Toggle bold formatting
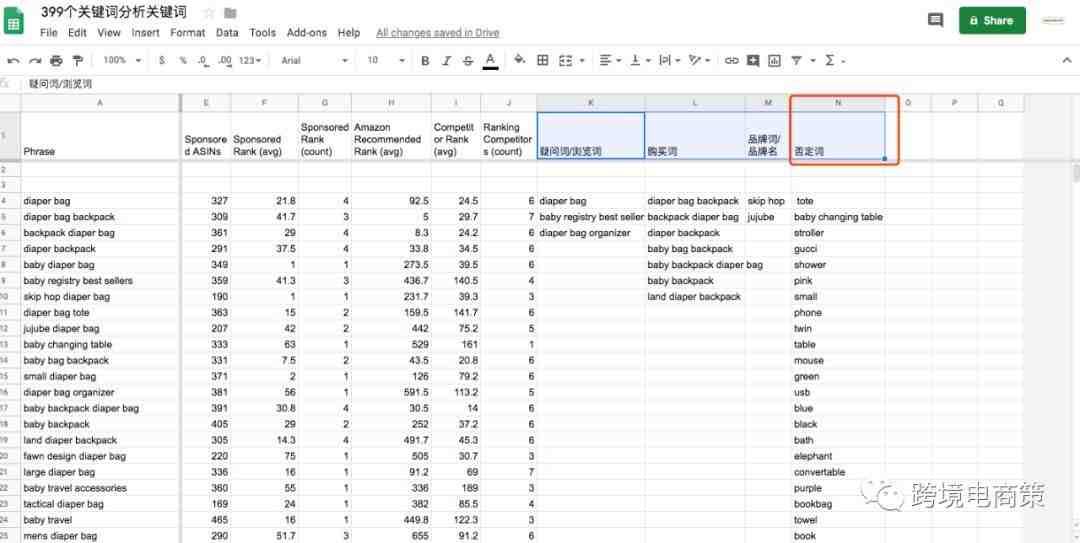The height and width of the screenshot is (543, 1080). pos(425,61)
